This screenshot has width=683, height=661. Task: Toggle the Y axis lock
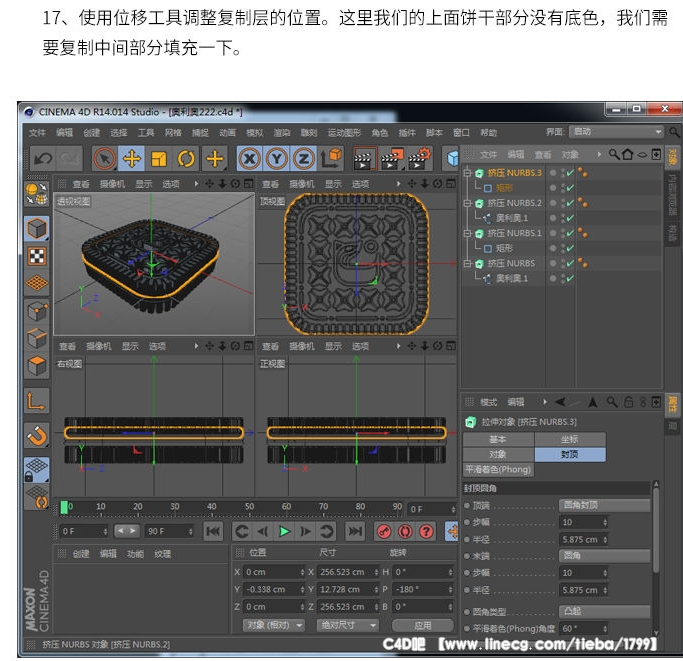click(x=277, y=159)
